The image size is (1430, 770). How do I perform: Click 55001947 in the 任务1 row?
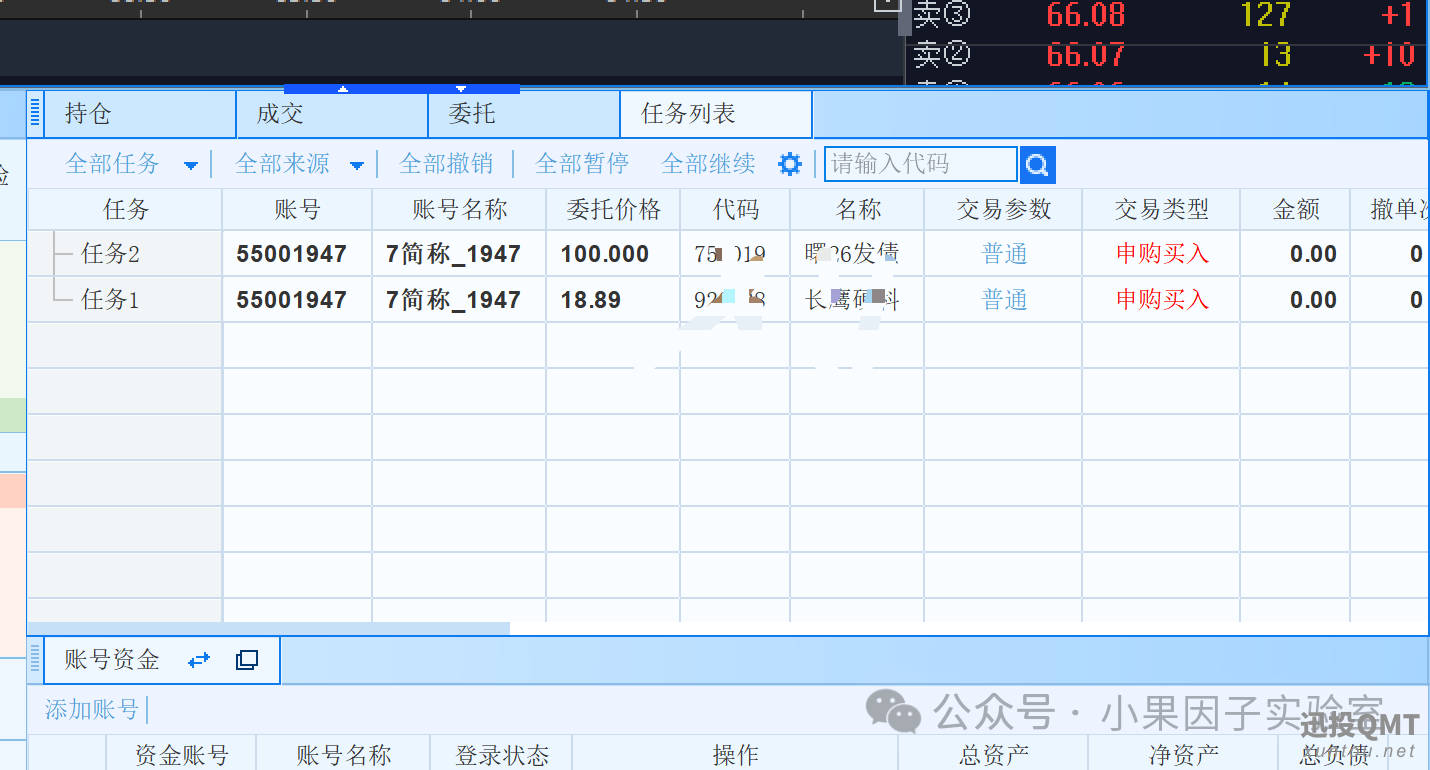[x=291, y=300]
